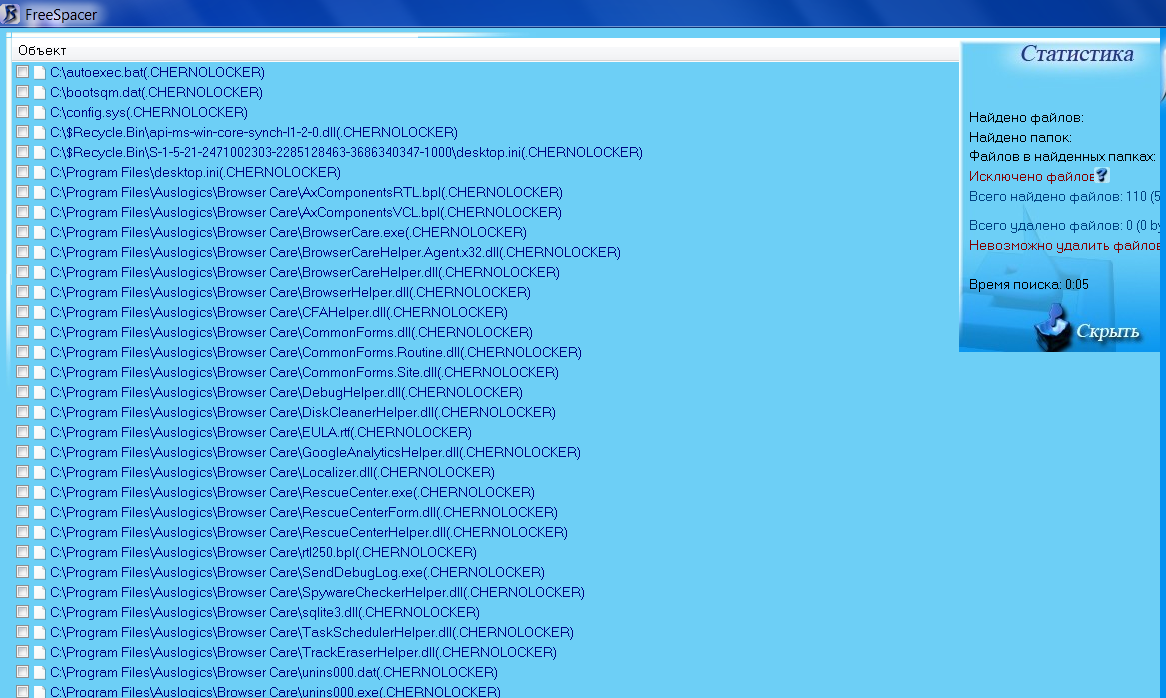
Task: Click file icon beside CommonForms.dll
Action: (x=39, y=332)
